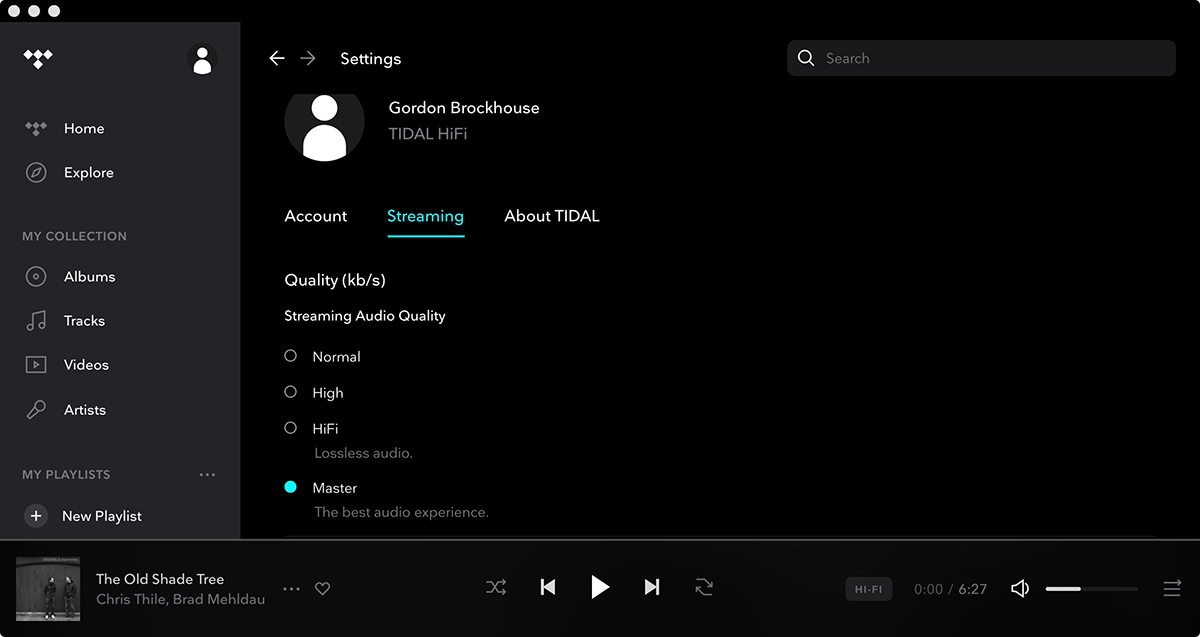The width and height of the screenshot is (1200, 637).
Task: Skip to the previous track
Action: (x=548, y=587)
